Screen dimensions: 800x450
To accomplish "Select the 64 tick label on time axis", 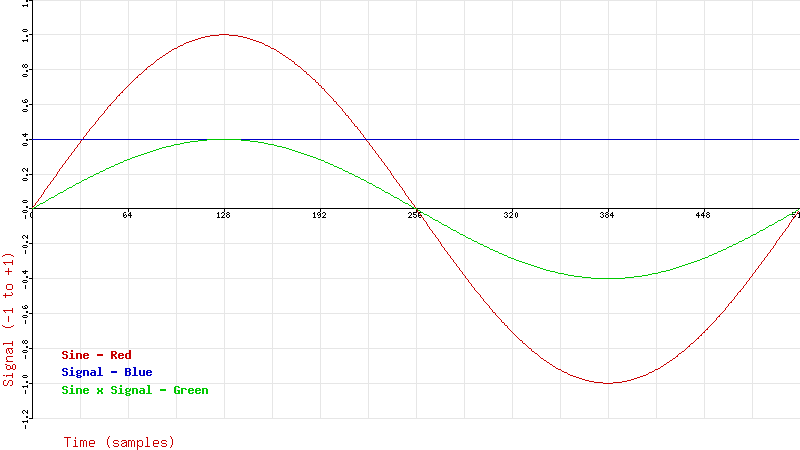I will (x=128, y=215).
